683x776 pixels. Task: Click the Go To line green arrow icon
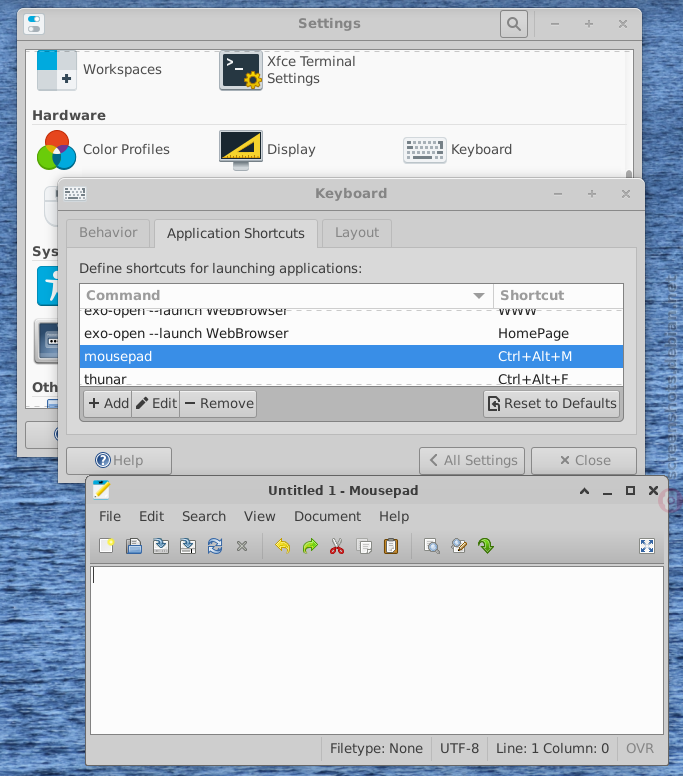pos(486,546)
